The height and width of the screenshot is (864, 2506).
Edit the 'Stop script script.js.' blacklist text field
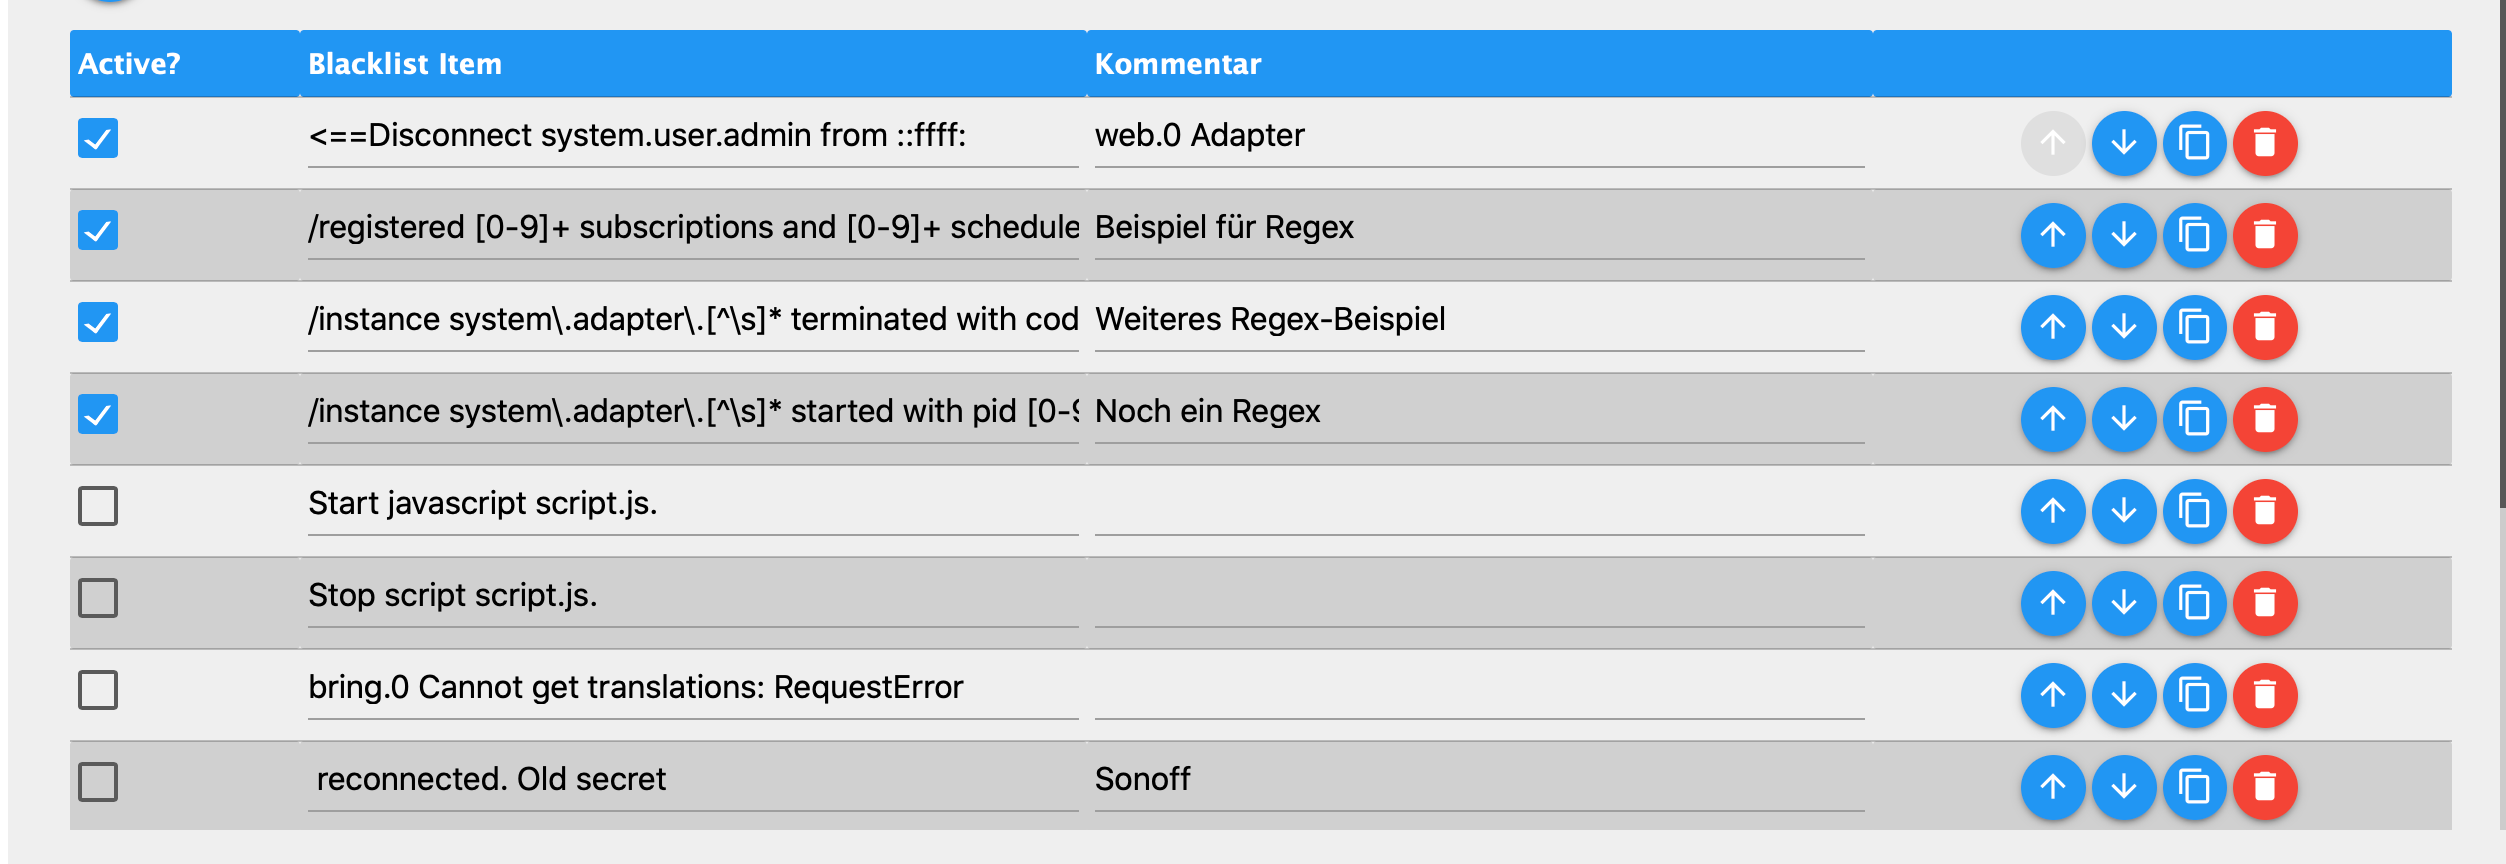click(692, 596)
